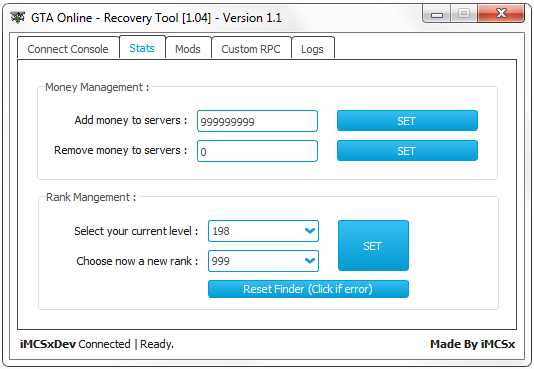The image size is (534, 369).
Task: Click SET button for Add money
Action: pos(407,121)
